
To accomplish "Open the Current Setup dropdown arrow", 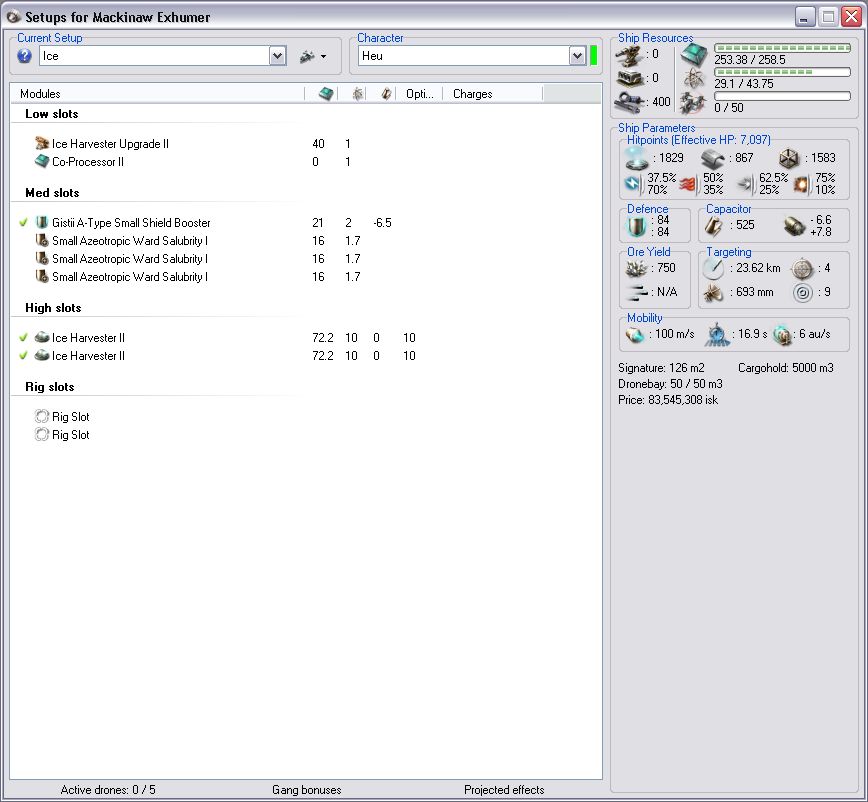I will coord(277,56).
